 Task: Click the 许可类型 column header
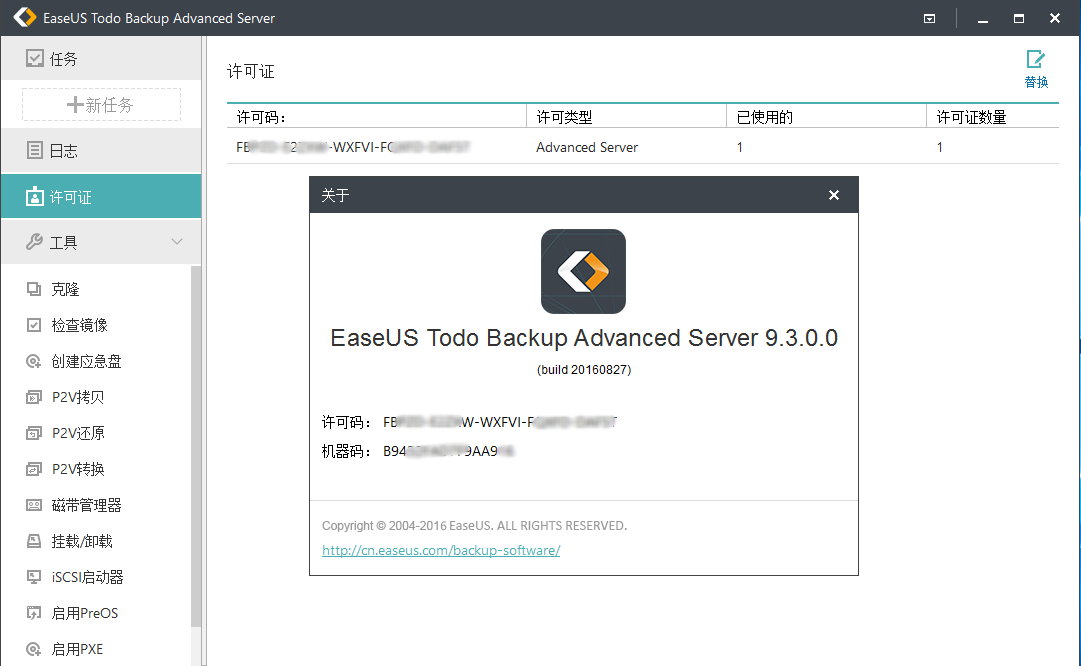626,117
